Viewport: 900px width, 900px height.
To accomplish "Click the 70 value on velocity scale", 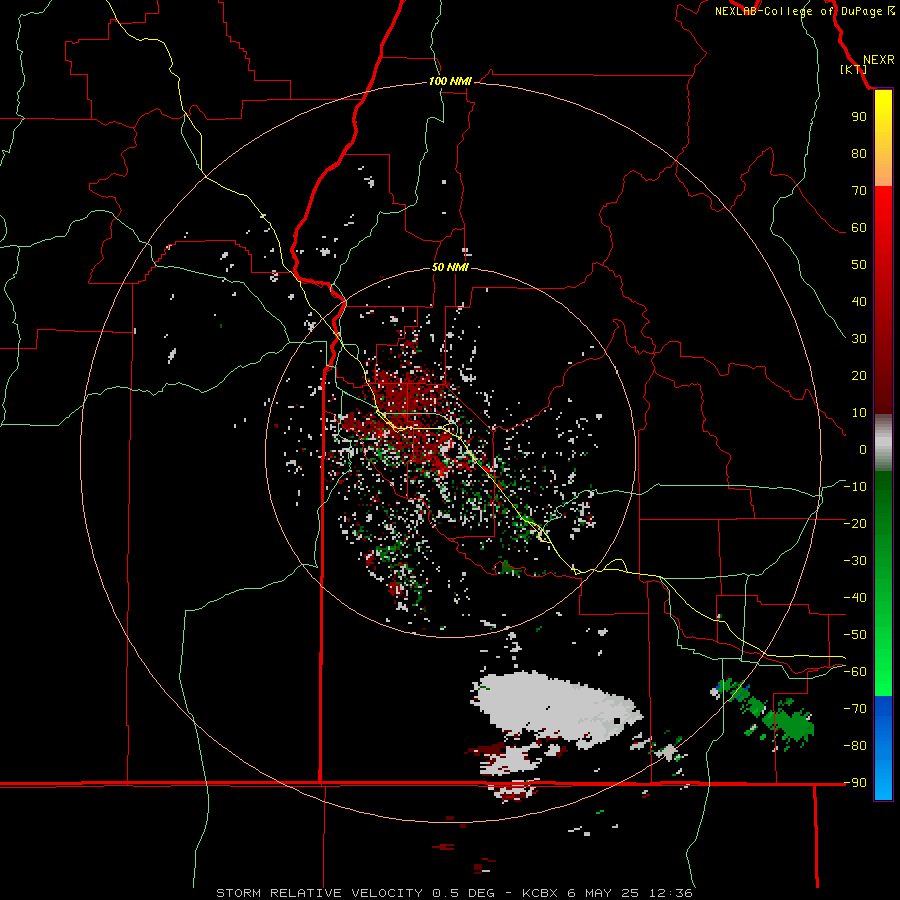I will click(x=859, y=191).
